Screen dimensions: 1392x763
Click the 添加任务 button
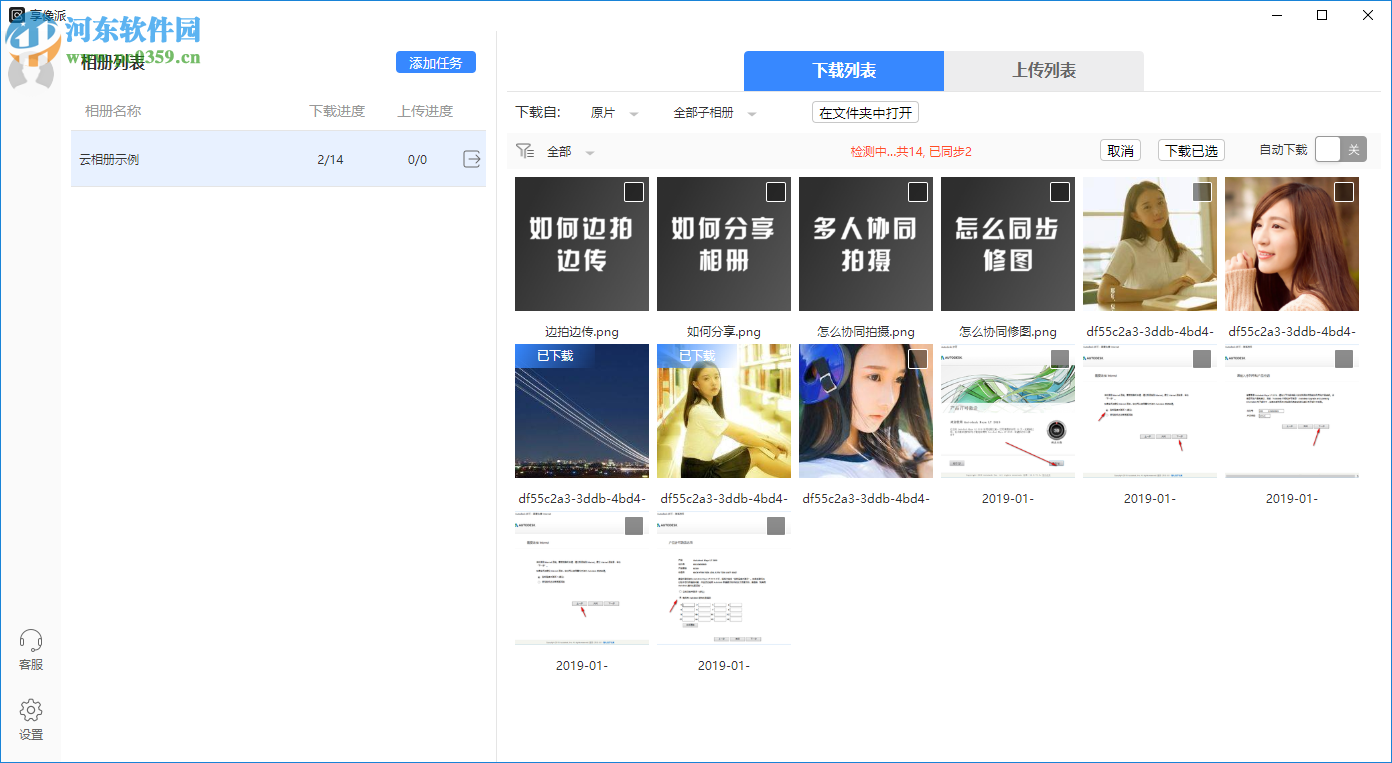coord(435,62)
